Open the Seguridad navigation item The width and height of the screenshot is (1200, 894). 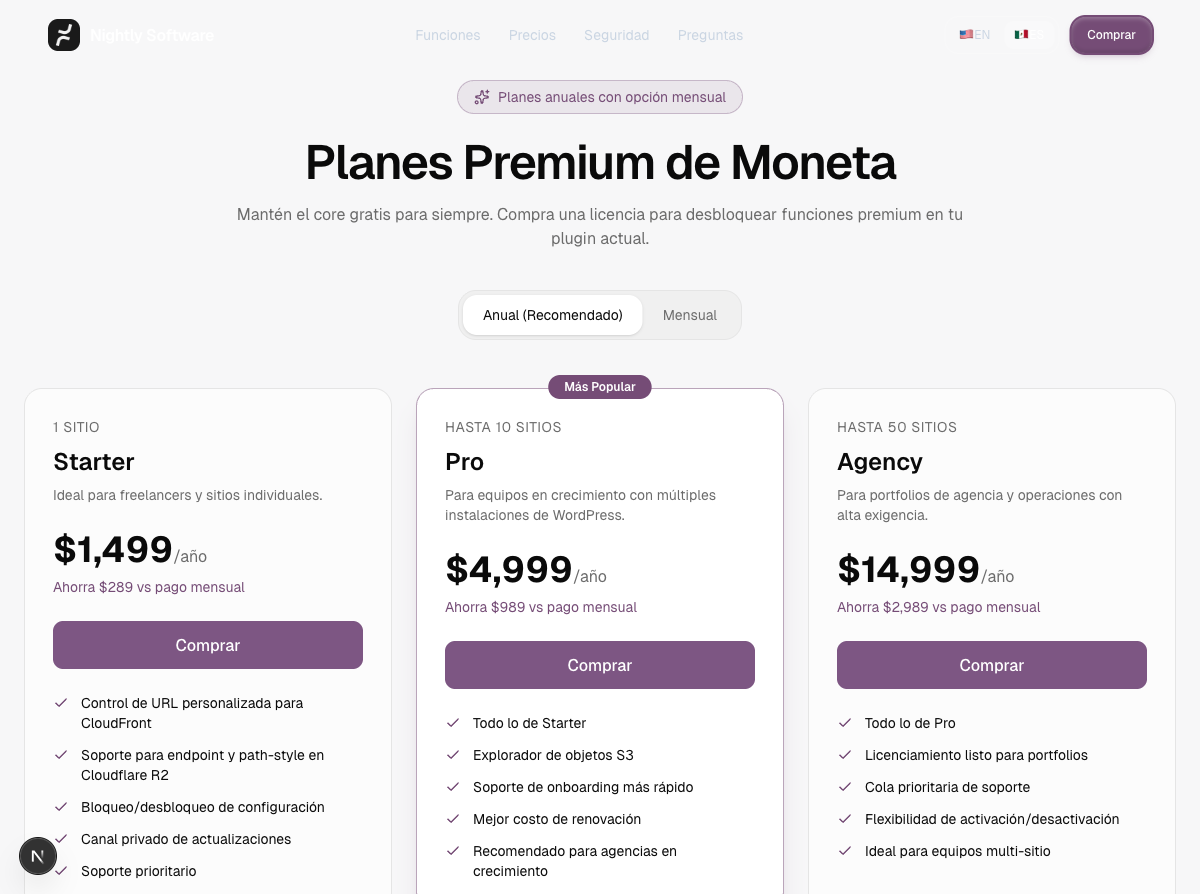pyautogui.click(x=617, y=35)
